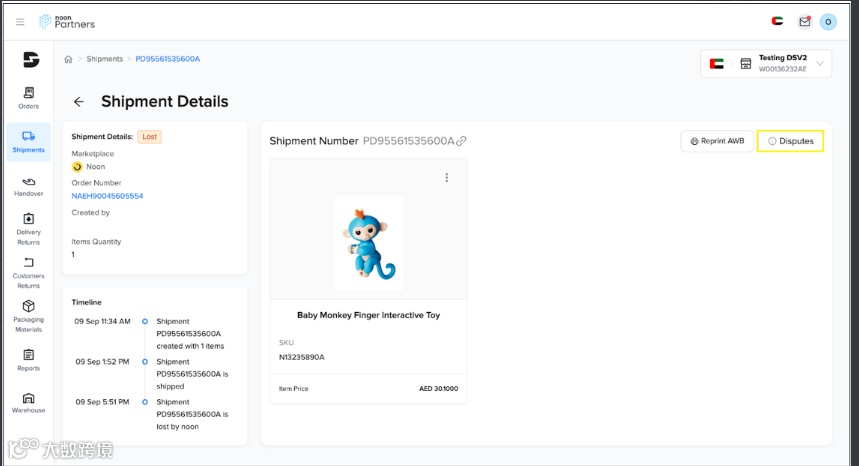
Task: Open the user profile avatar
Action: (x=828, y=22)
